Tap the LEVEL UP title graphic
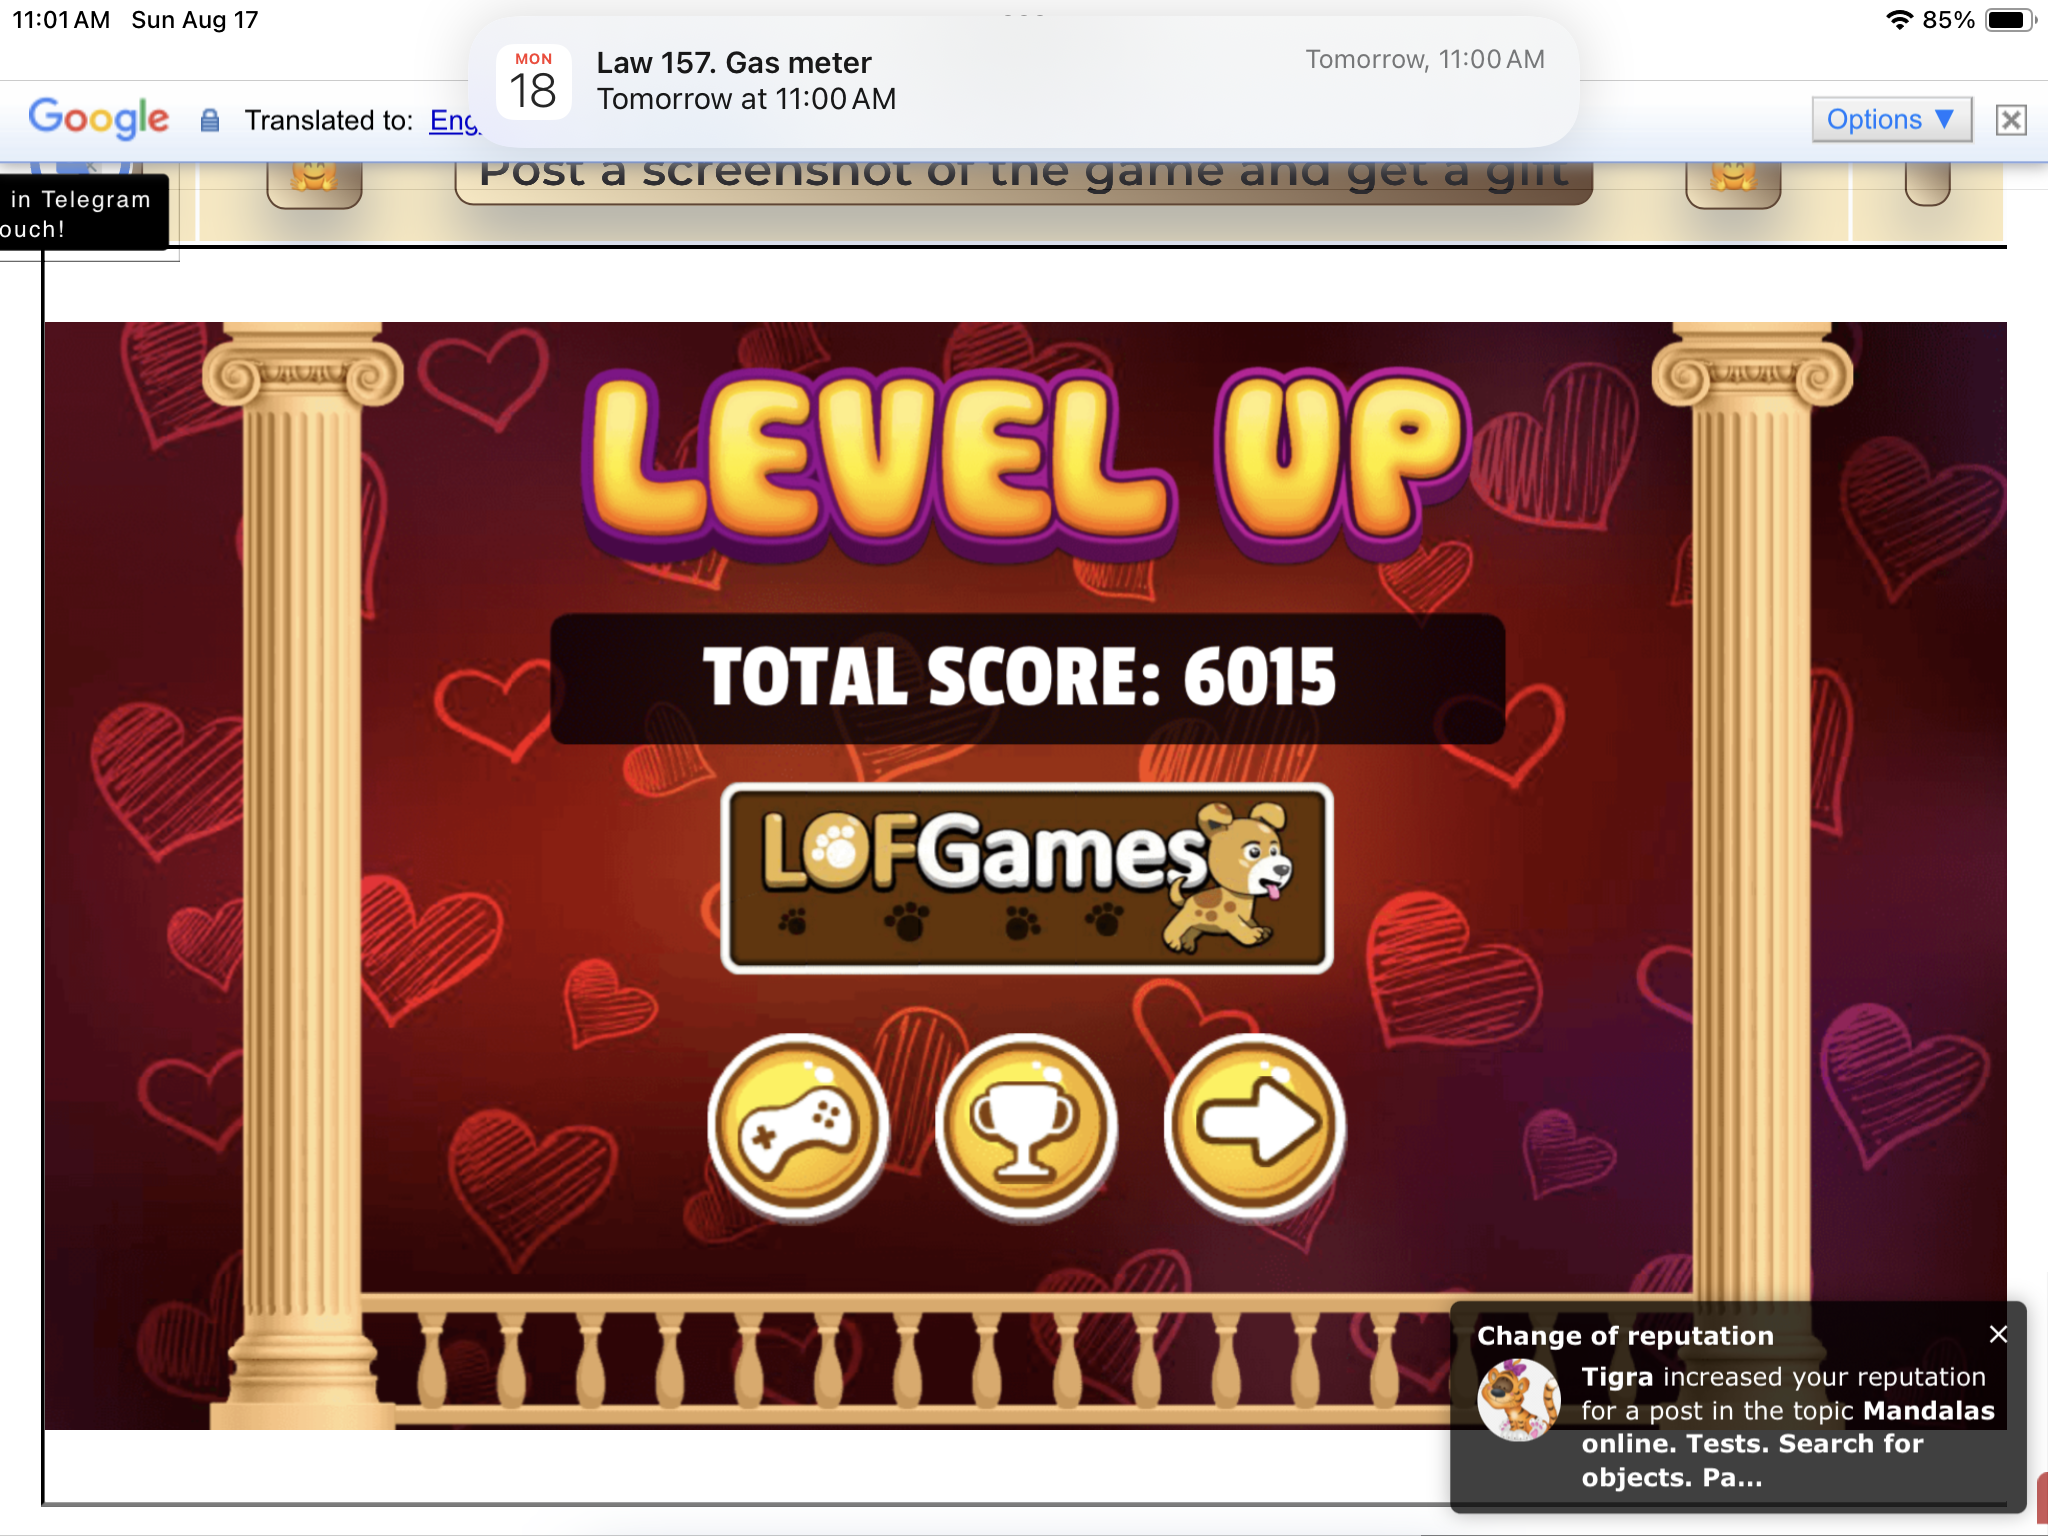Screen dimensions: 2048x1536 click(1027, 465)
